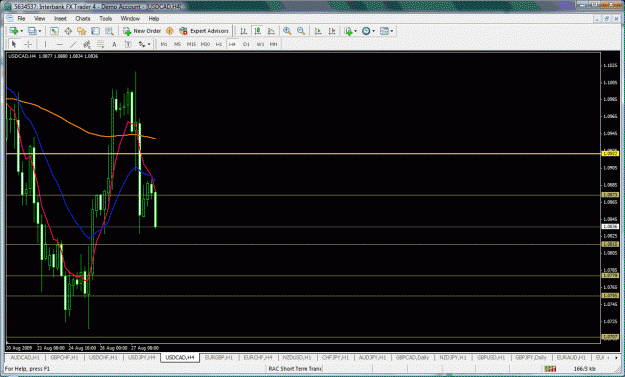The image size is (625, 377).
Task: Click the RAC Short Term profile status text
Action: (295, 369)
